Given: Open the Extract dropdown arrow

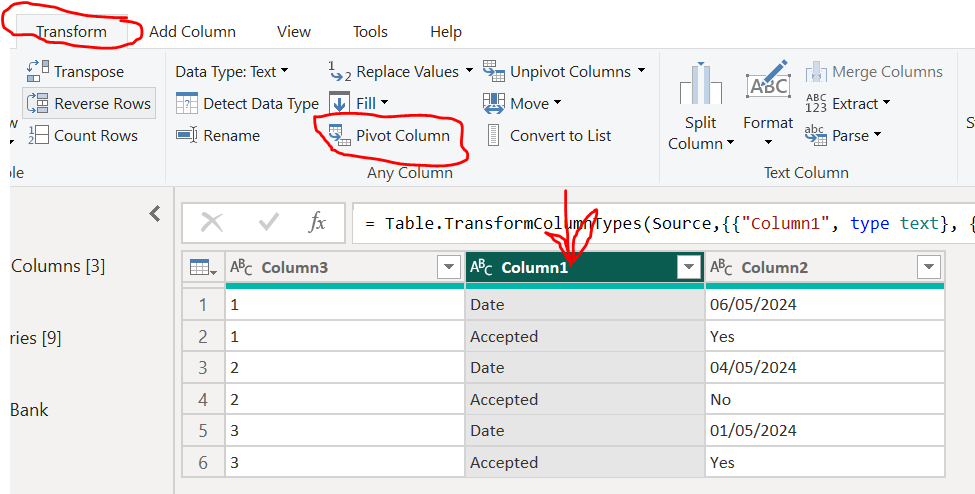Looking at the screenshot, I should pyautogui.click(x=886, y=103).
